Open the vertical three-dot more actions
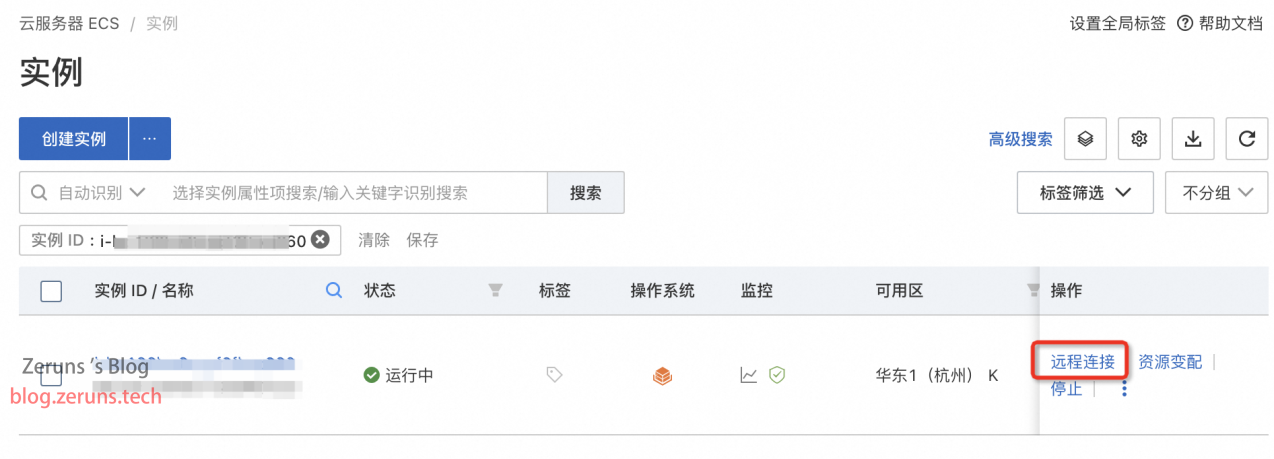The image size is (1274, 459). coord(1124,389)
